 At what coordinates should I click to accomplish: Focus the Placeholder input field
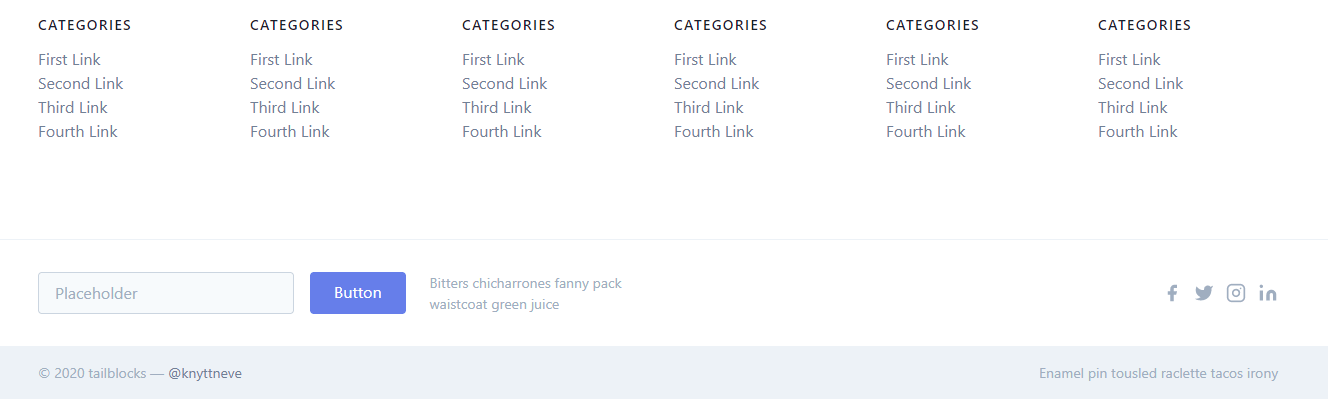(166, 293)
